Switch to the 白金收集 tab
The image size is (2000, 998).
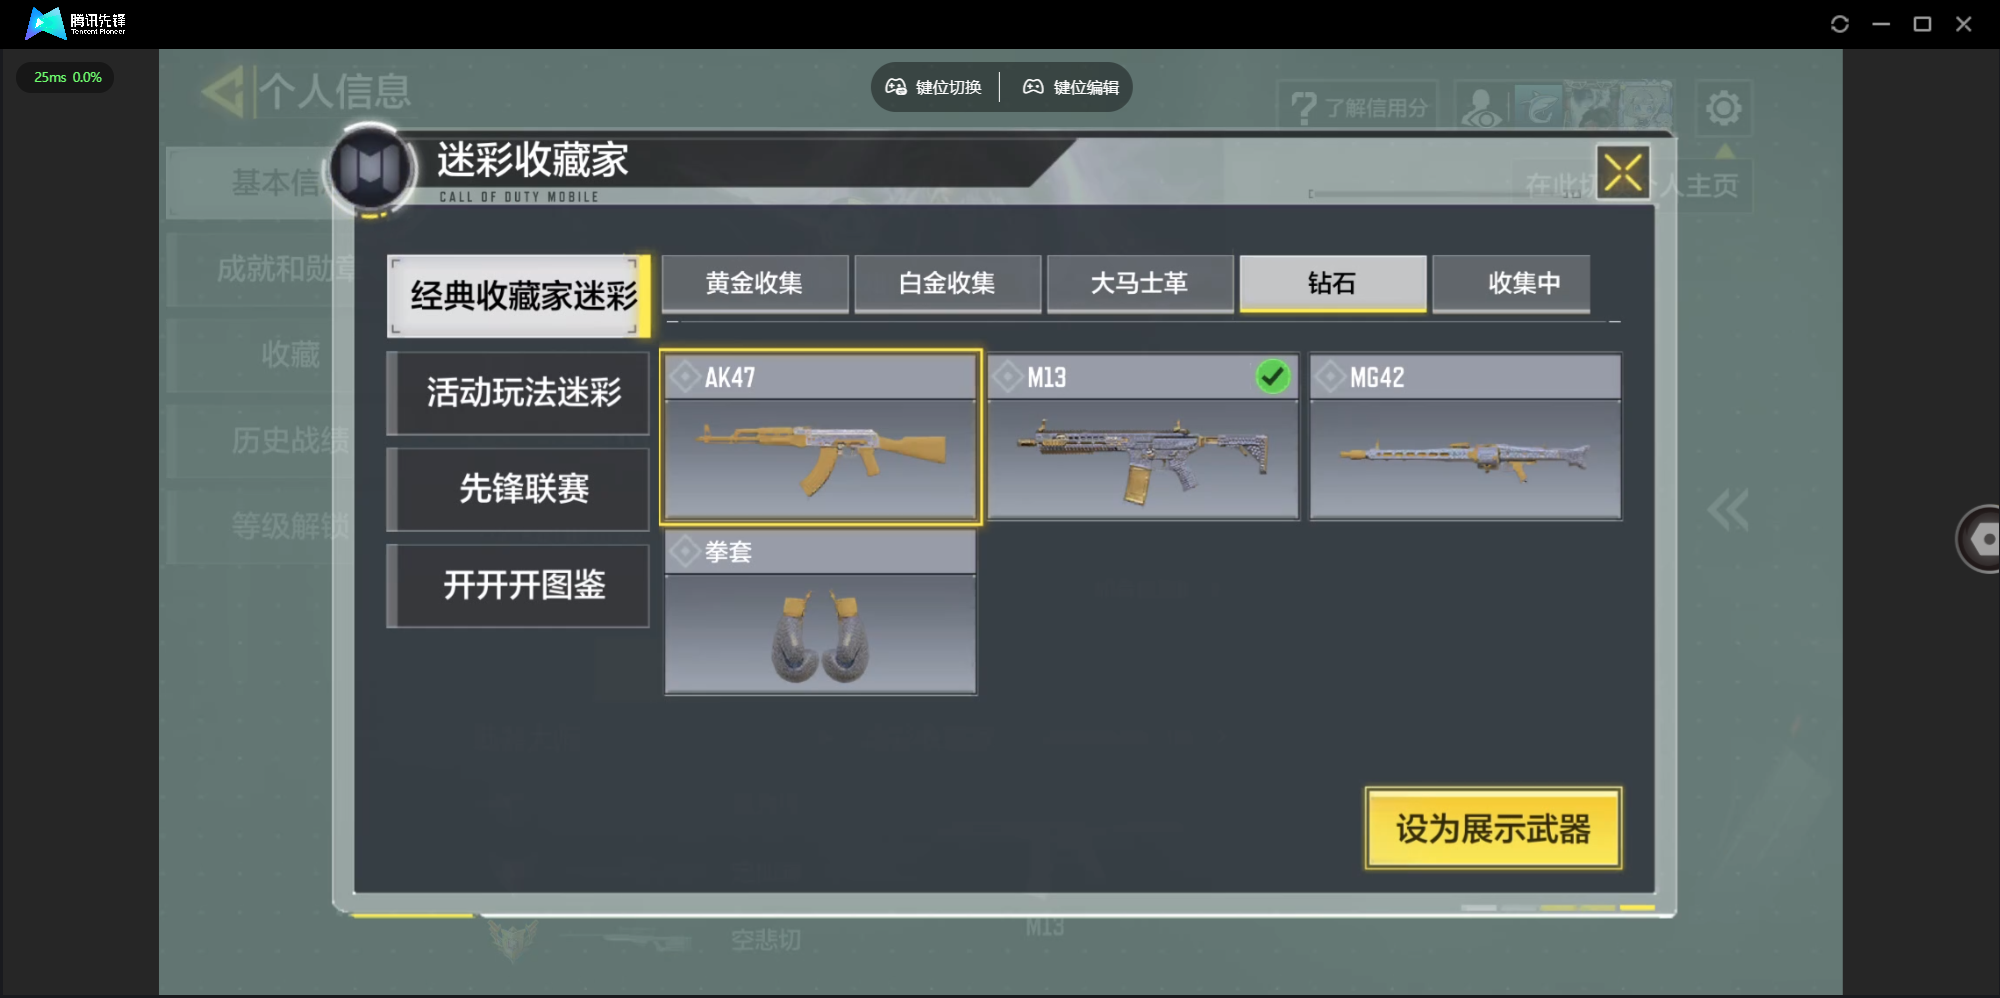click(x=947, y=284)
